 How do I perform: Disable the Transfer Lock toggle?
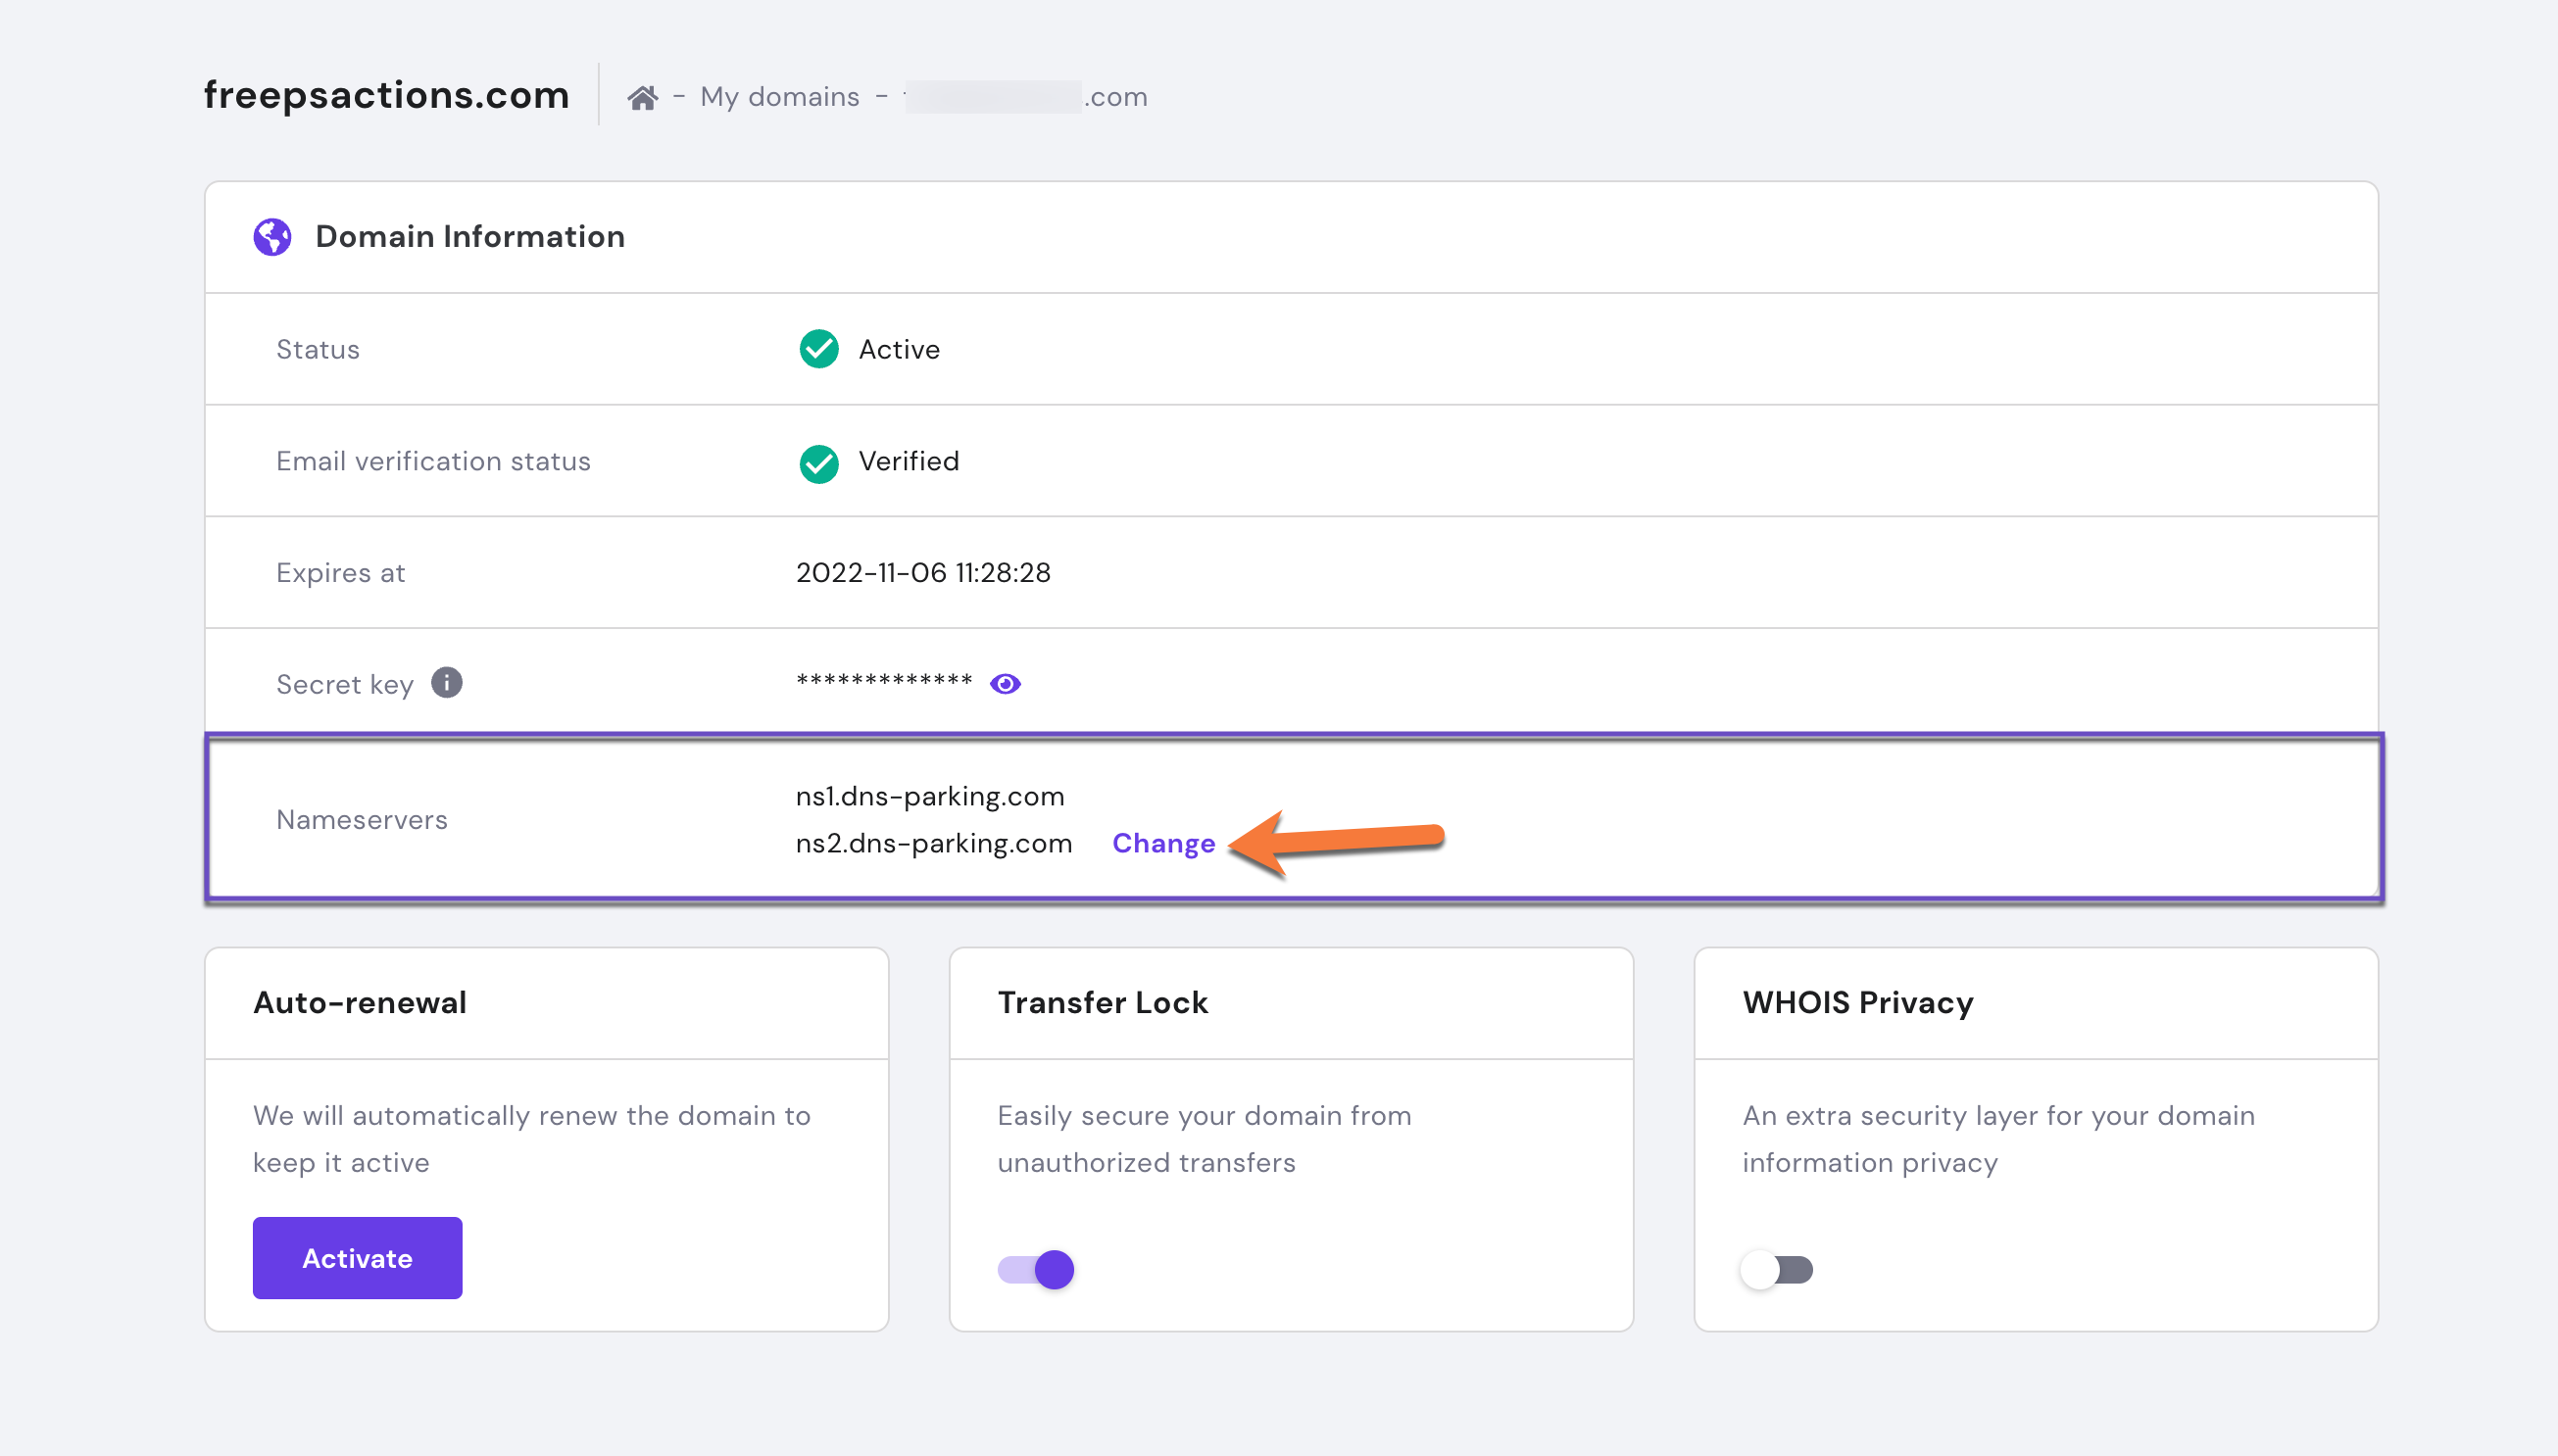coord(1036,1269)
